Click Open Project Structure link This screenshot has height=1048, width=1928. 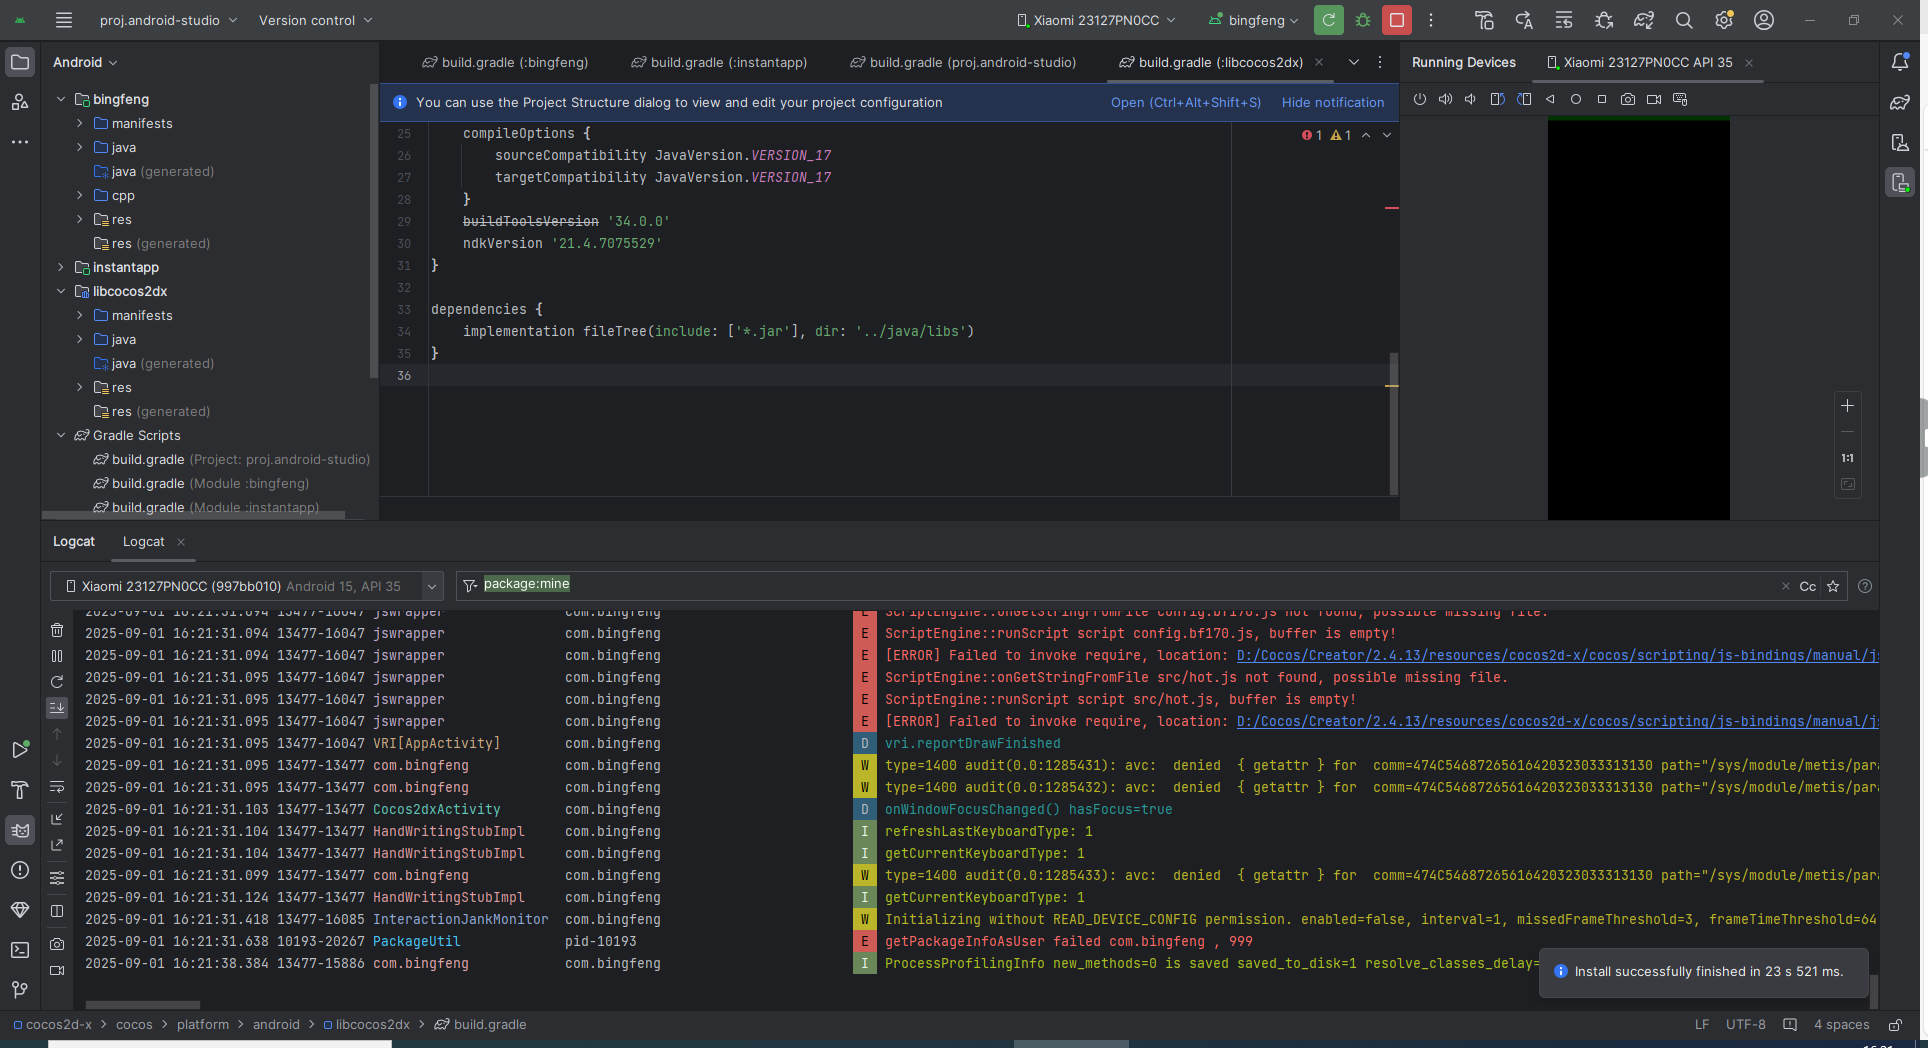tap(1185, 102)
